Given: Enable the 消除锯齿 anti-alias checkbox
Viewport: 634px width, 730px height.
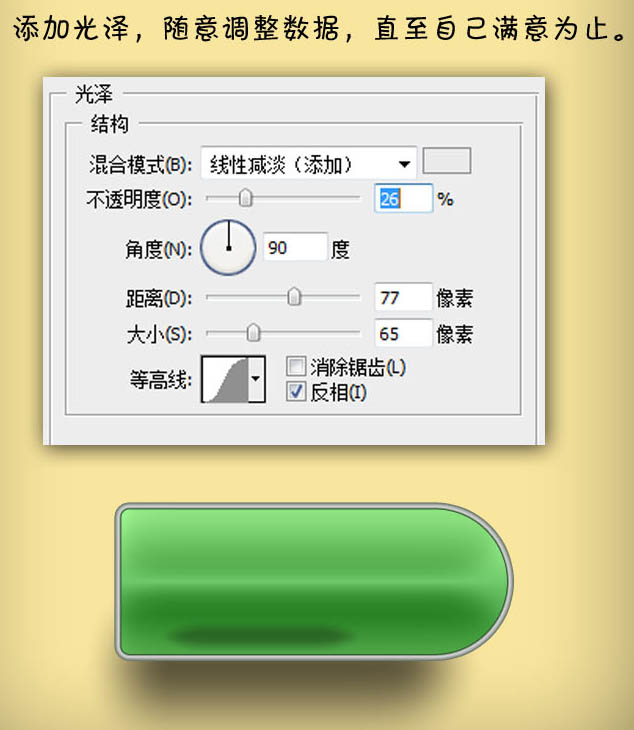Looking at the screenshot, I should tap(296, 366).
